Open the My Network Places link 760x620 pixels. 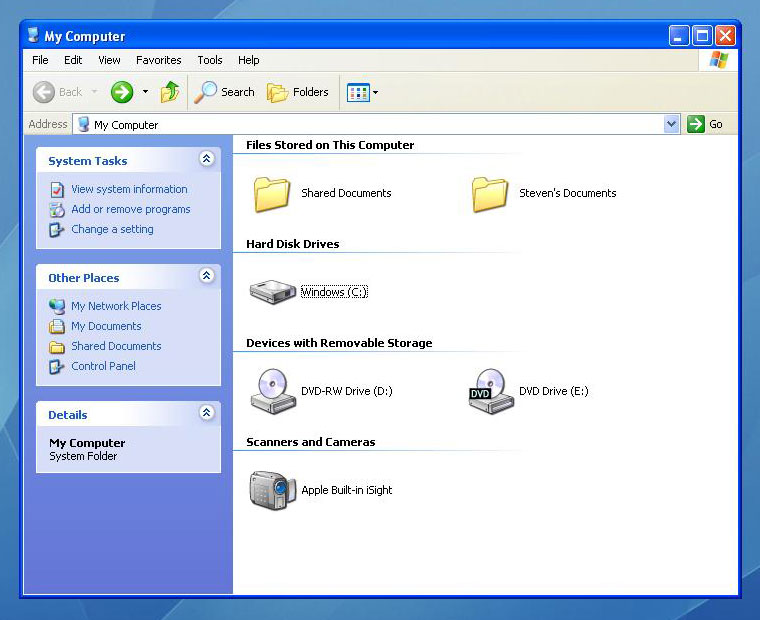click(116, 306)
